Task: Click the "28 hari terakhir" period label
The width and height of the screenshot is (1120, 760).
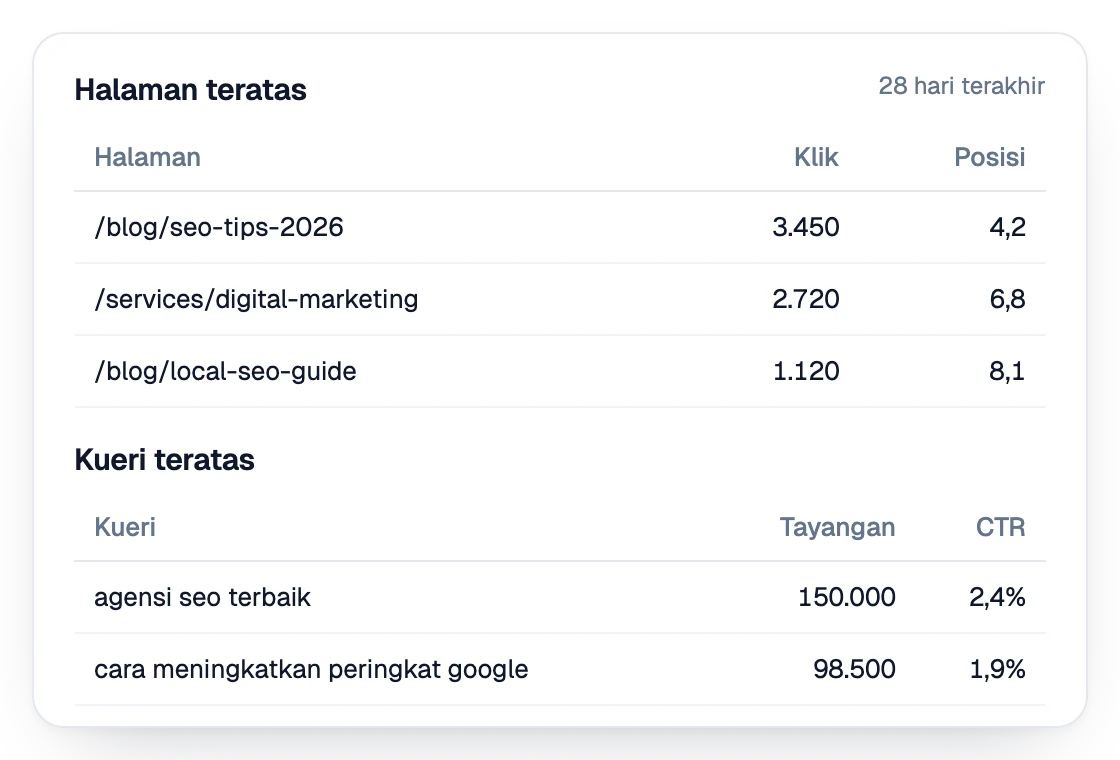Action: pos(961,86)
